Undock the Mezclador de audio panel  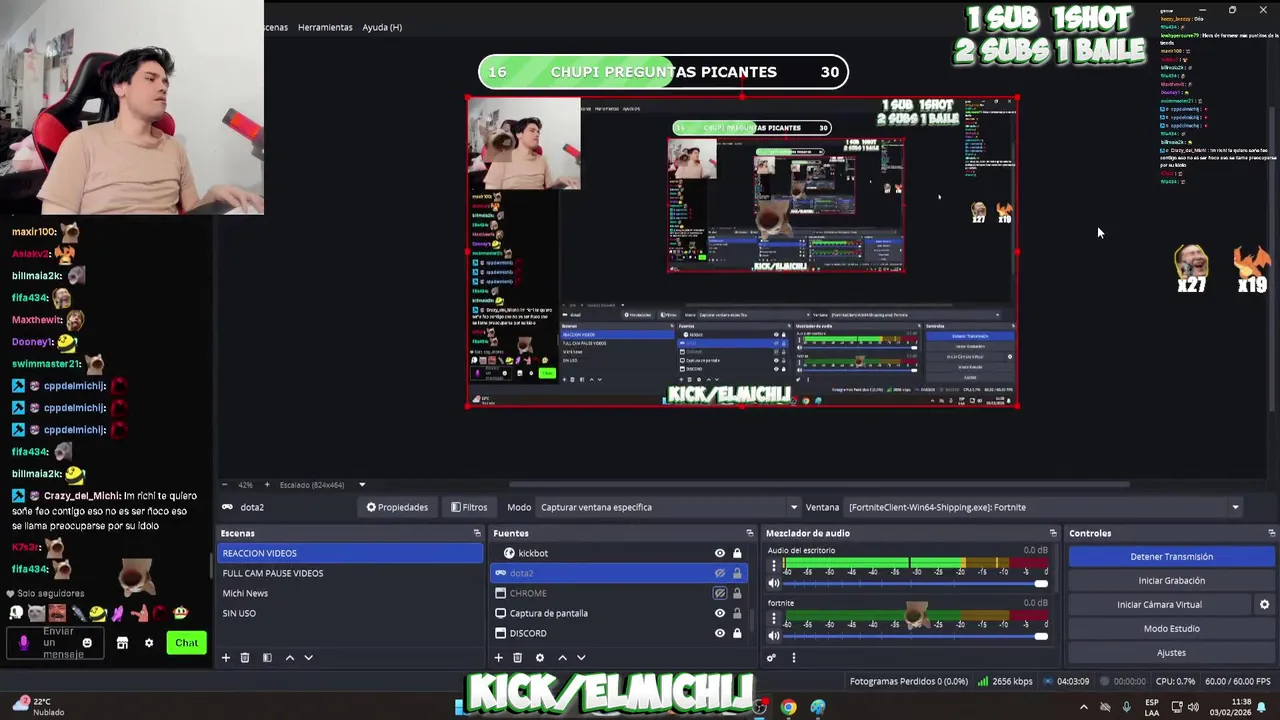(1053, 533)
